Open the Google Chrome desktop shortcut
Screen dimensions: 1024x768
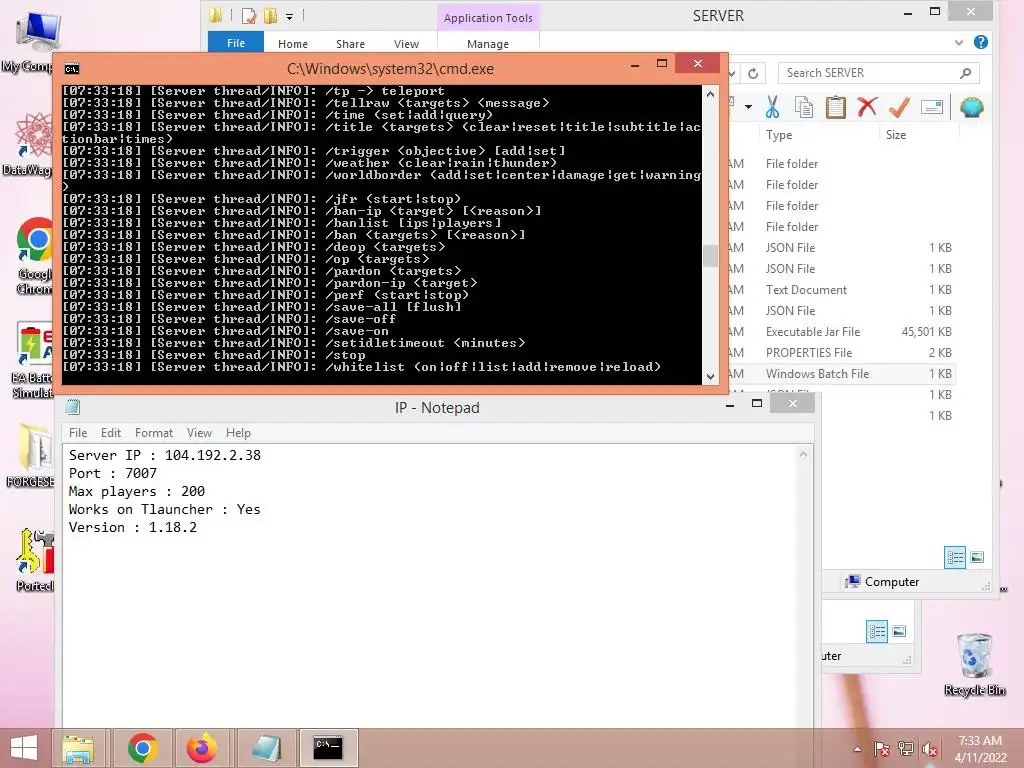pyautogui.click(x=34, y=256)
